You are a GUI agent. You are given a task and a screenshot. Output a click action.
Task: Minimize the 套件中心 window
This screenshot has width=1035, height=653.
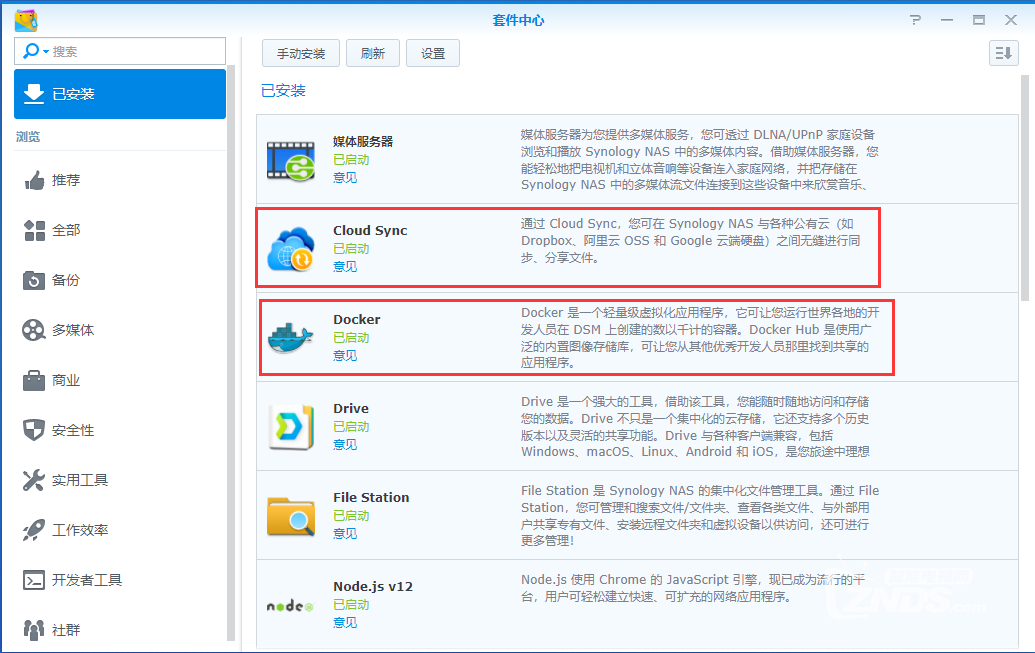(947, 20)
